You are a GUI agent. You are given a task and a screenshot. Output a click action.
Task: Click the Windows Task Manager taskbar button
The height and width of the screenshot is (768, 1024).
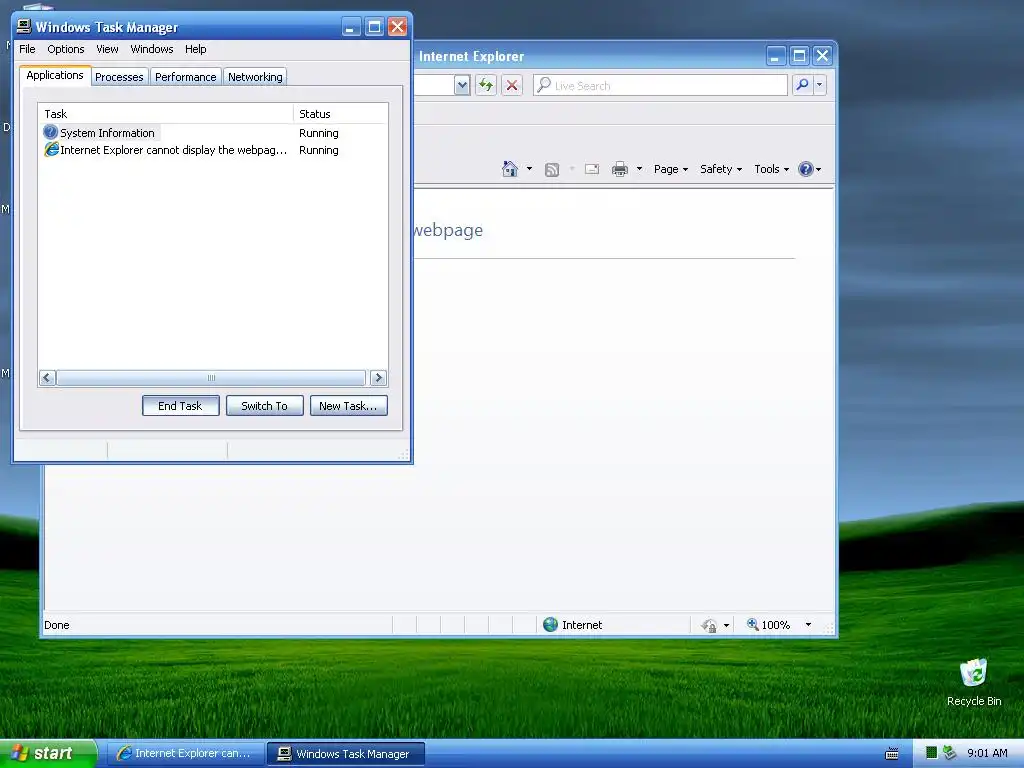(346, 754)
